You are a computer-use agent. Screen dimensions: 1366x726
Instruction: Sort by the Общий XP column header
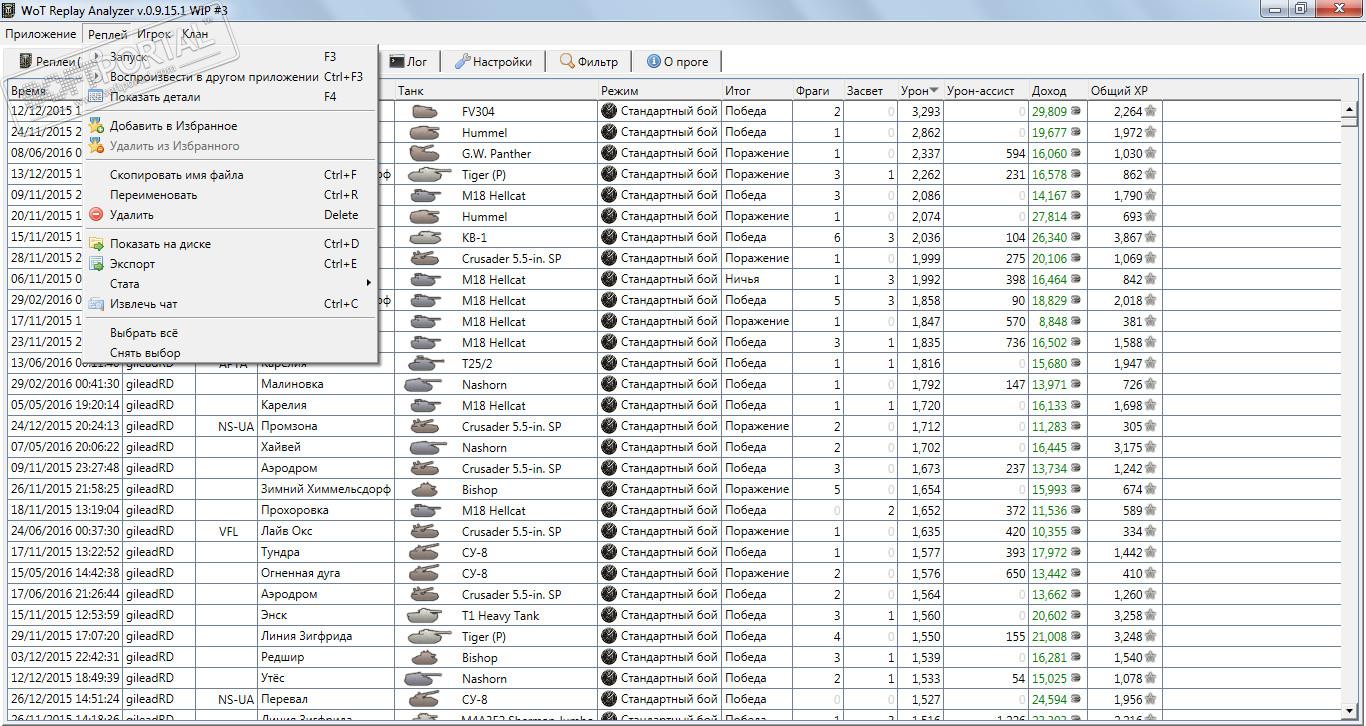[x=1124, y=91]
